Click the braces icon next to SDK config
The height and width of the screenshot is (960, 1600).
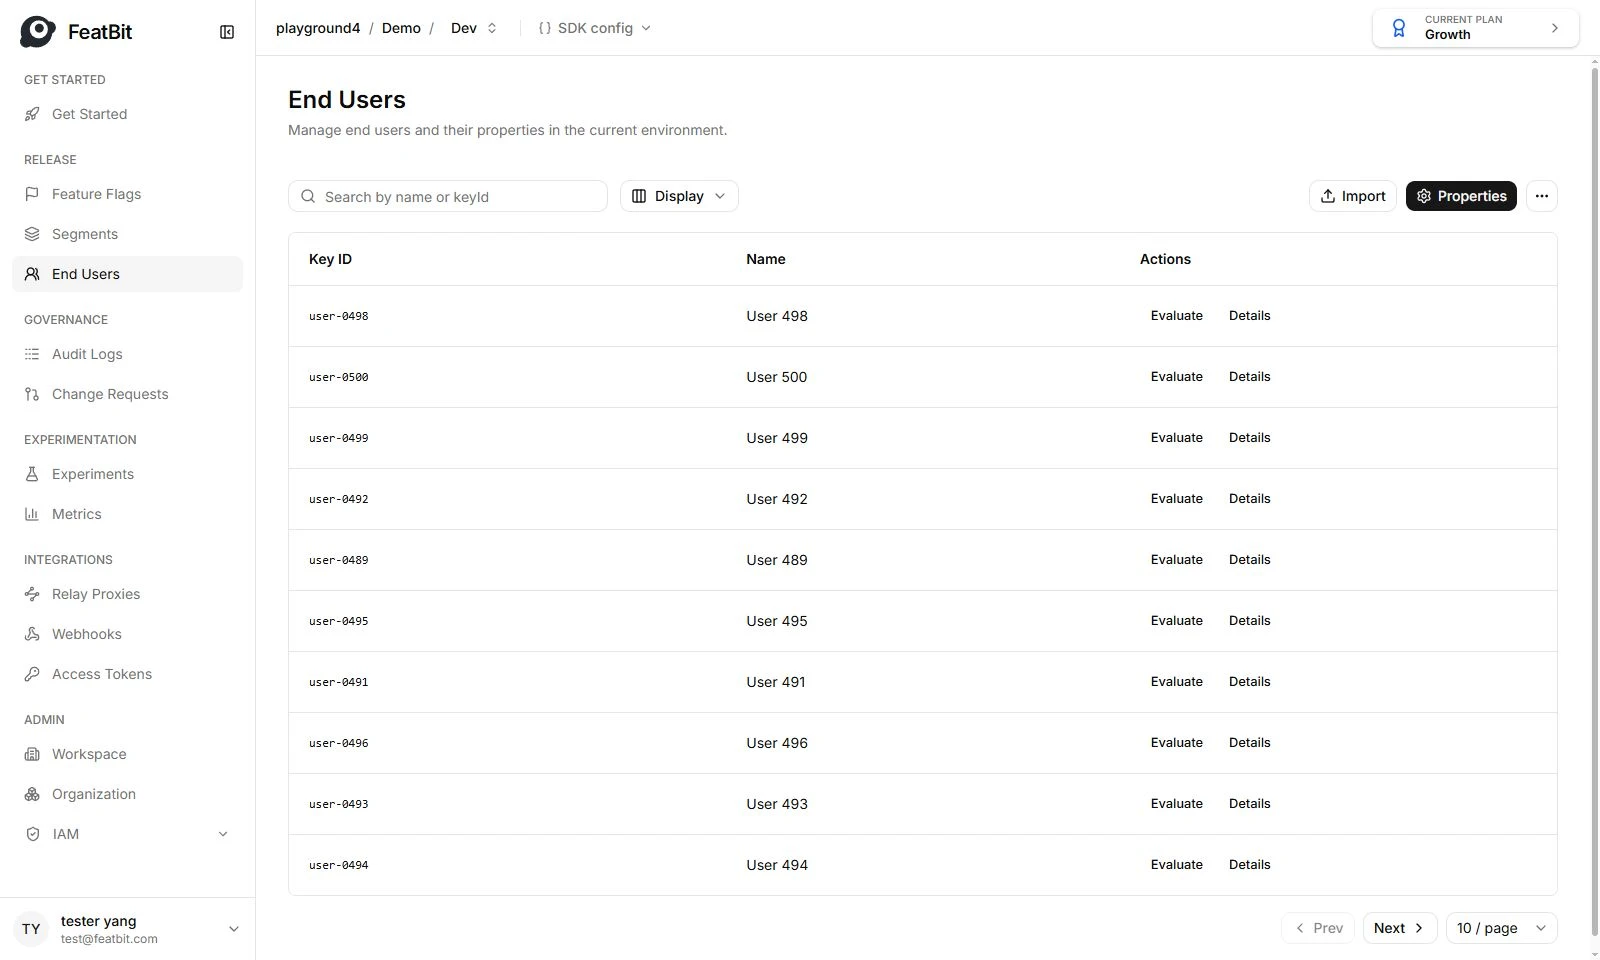pos(545,28)
